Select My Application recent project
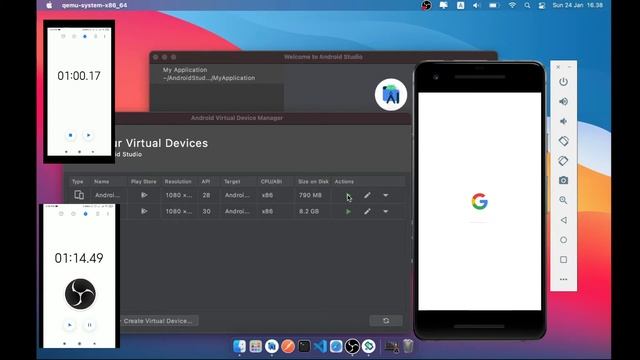This screenshot has height=360, width=640. click(216, 74)
